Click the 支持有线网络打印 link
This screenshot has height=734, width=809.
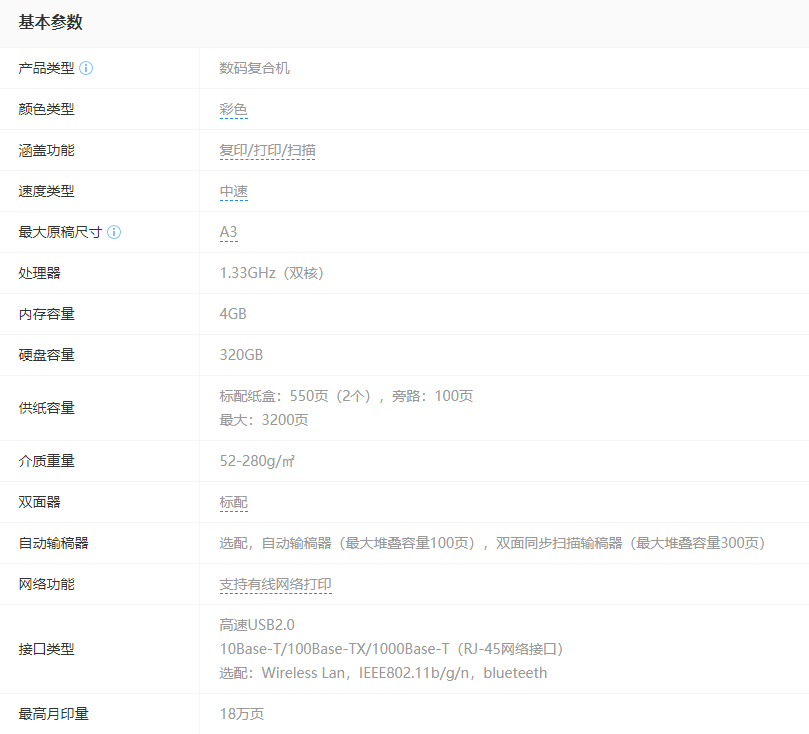coord(275,585)
